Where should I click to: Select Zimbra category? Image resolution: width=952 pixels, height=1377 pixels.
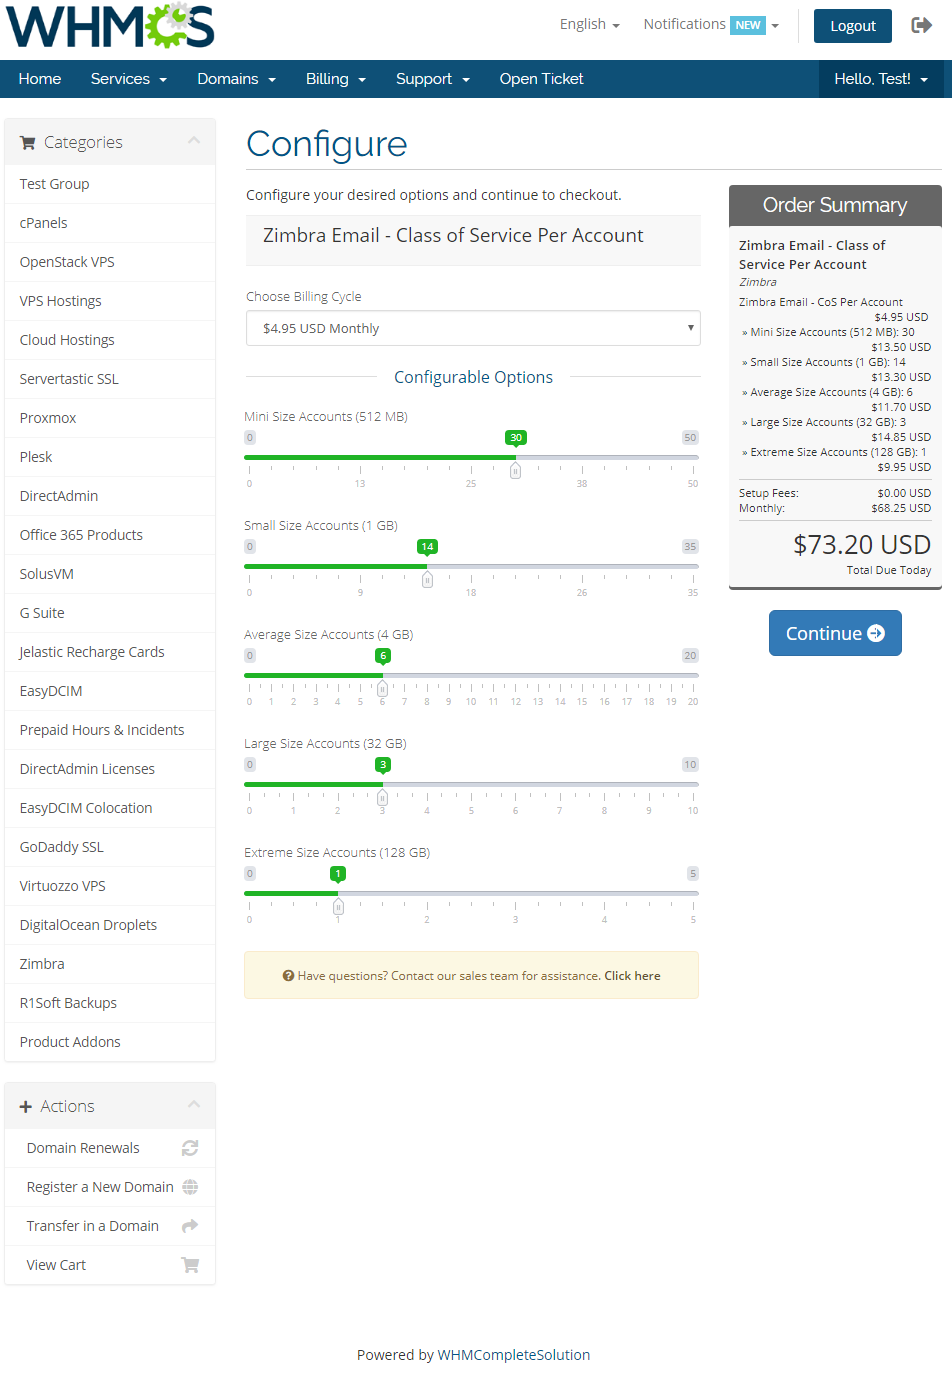pyautogui.click(x=110, y=964)
